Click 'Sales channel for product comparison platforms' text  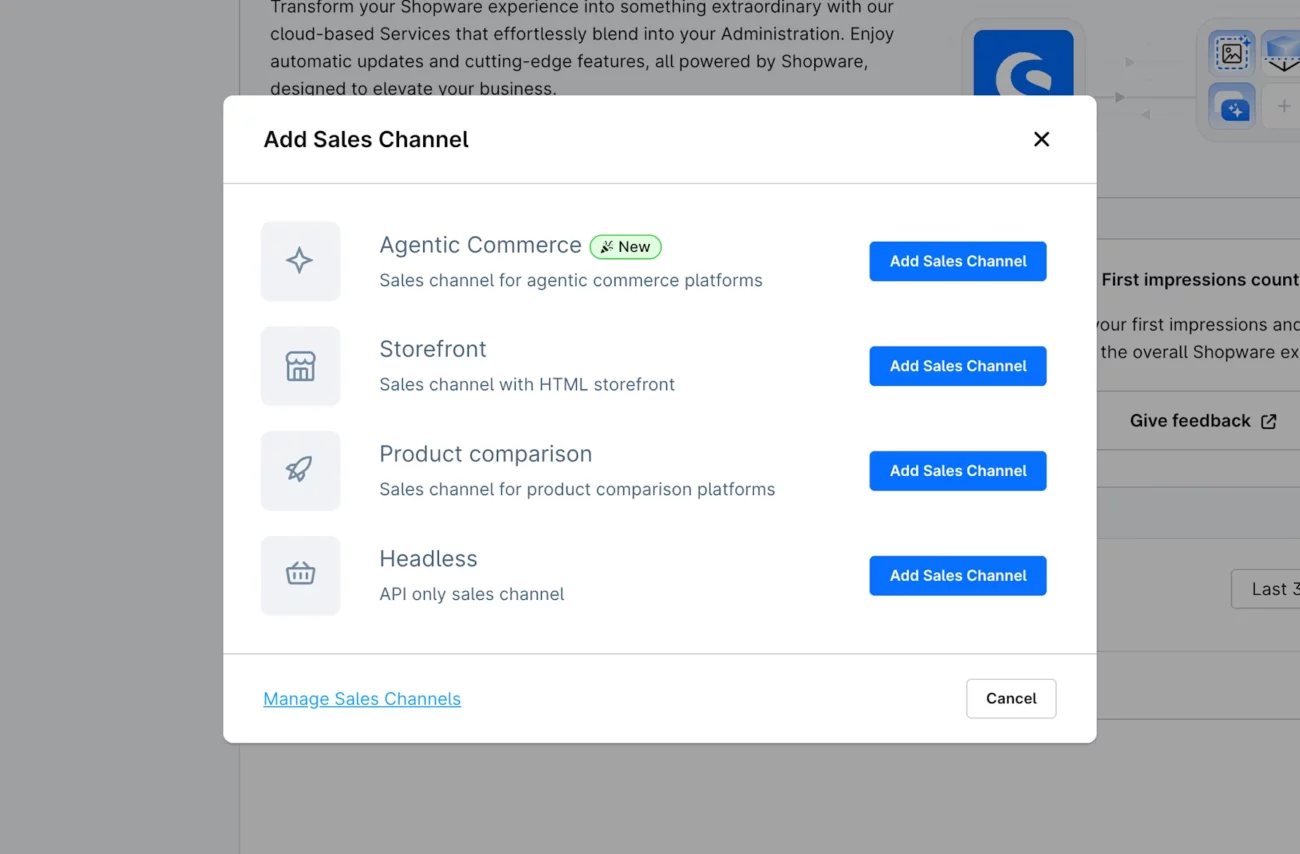click(577, 490)
